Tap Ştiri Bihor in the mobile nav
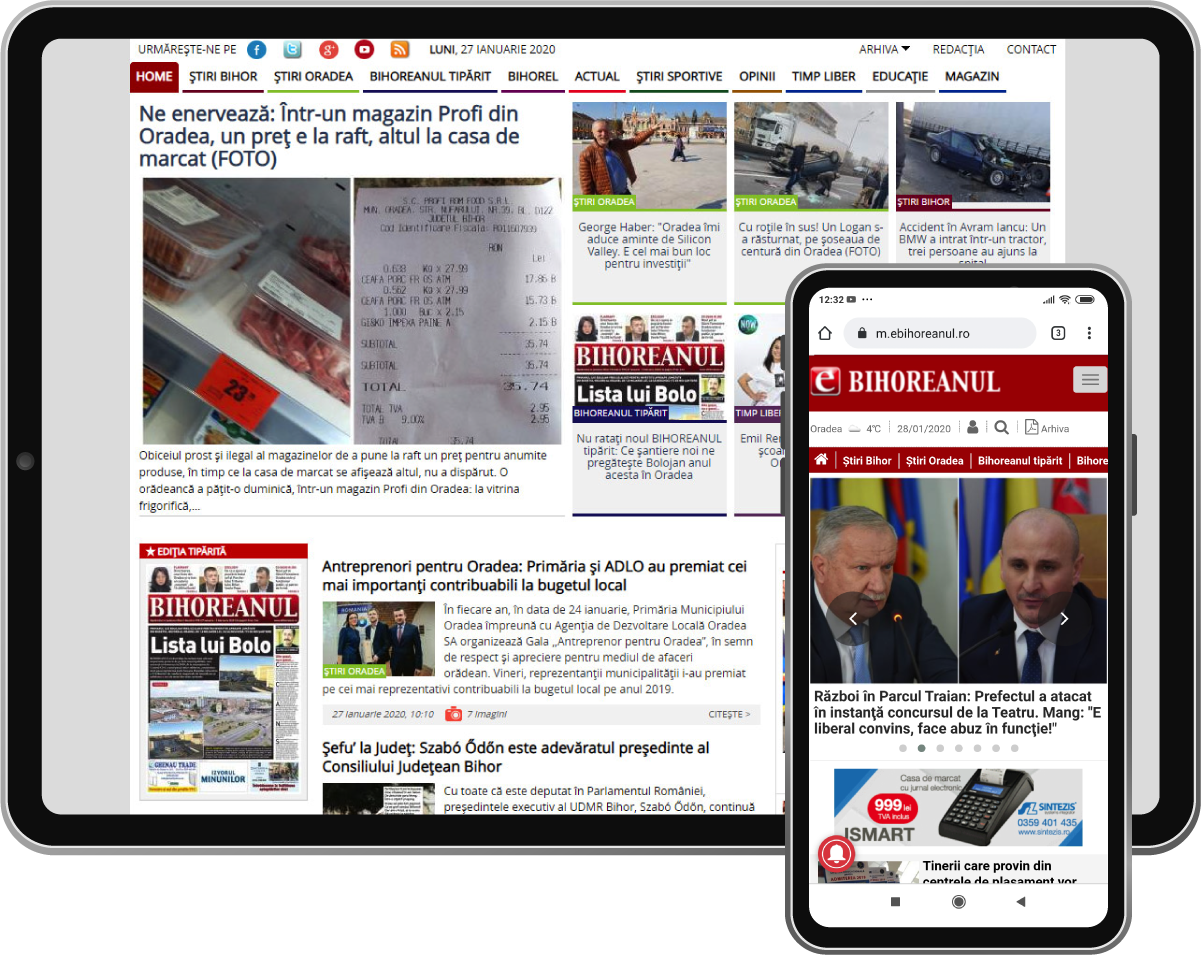 [867, 461]
